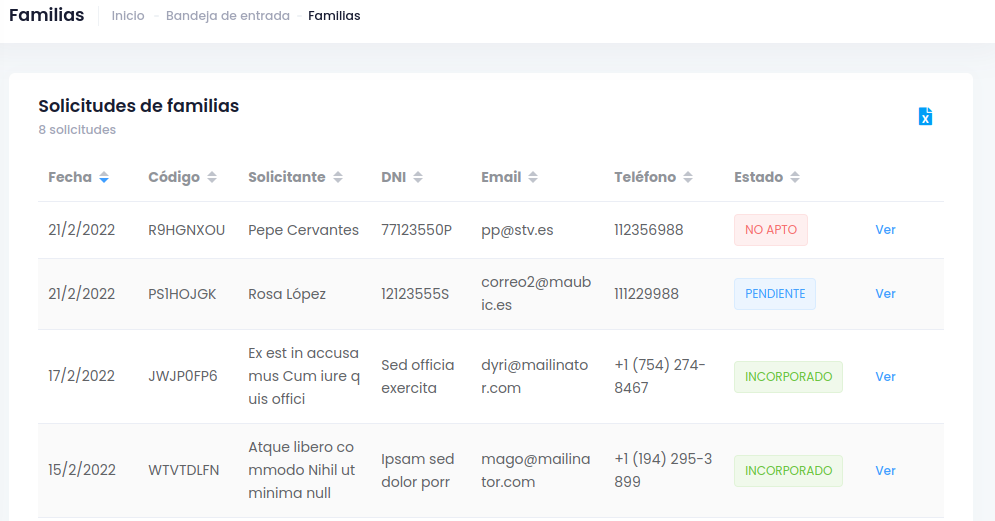Click the PENDIENTE status badge
This screenshot has height=521, width=995.
pos(774,294)
